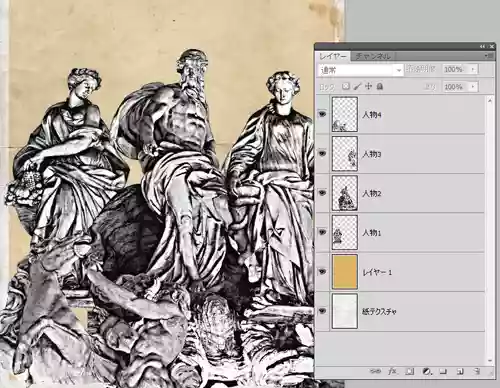
Task: Click the 人物4 layer thumbnail
Action: [x=345, y=114]
